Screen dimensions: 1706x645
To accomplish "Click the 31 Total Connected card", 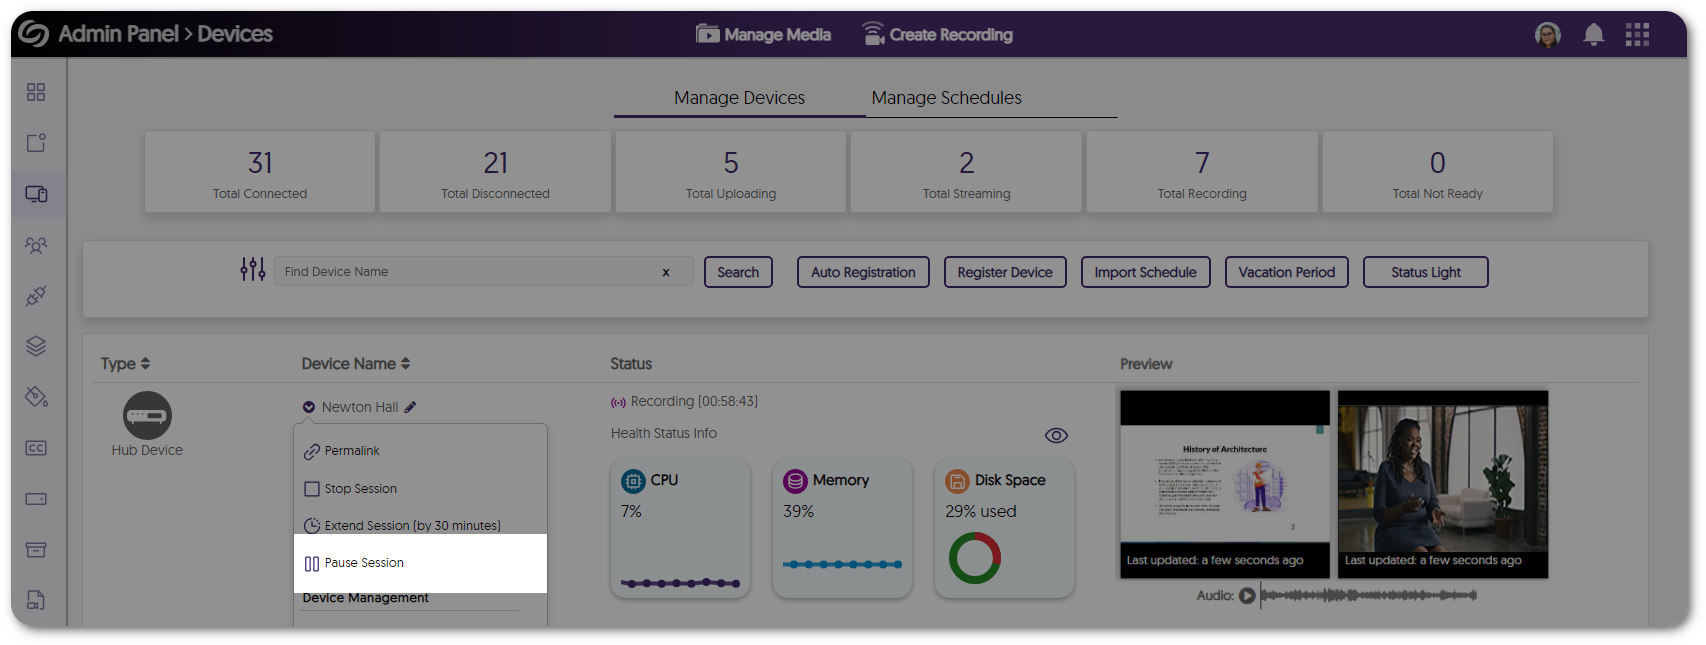I will [x=260, y=172].
